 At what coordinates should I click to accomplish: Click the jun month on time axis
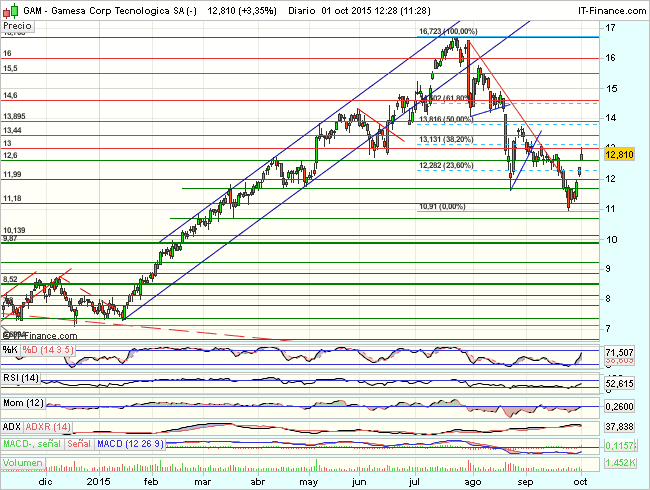359,482
